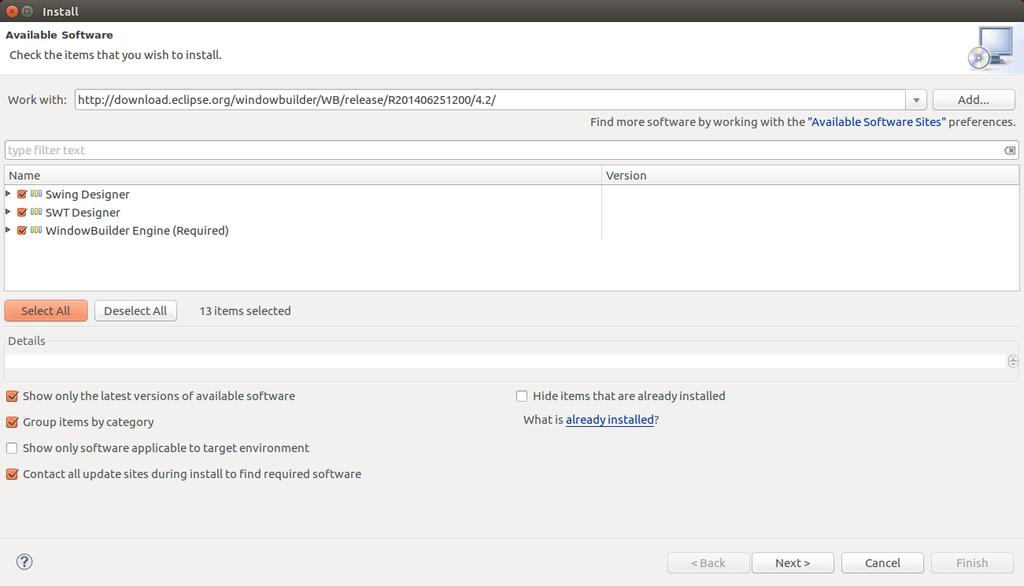
Task: Open the already installed link
Action: coord(609,420)
